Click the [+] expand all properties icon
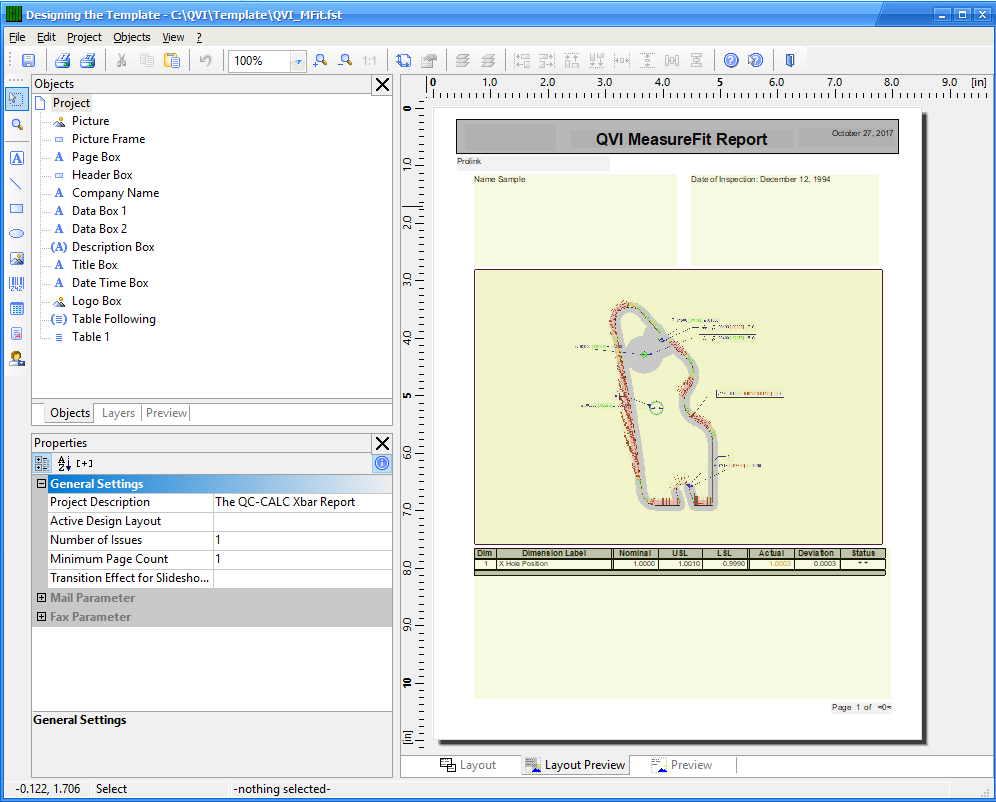 [x=84, y=464]
